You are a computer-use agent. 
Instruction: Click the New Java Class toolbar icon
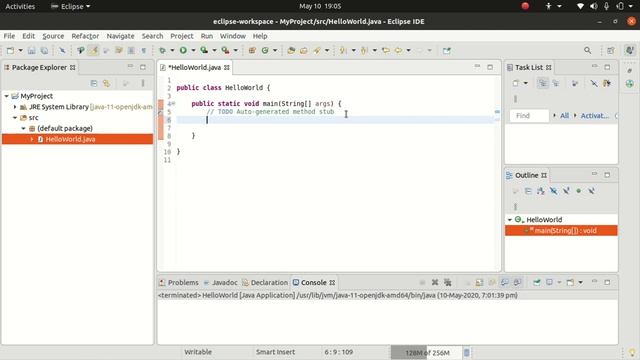pyautogui.click(x=265, y=51)
